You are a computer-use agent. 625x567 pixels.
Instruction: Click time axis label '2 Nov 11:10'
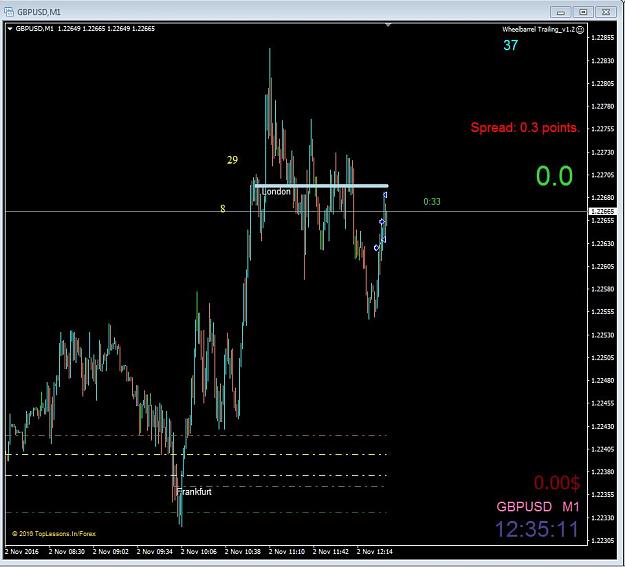(x=287, y=552)
